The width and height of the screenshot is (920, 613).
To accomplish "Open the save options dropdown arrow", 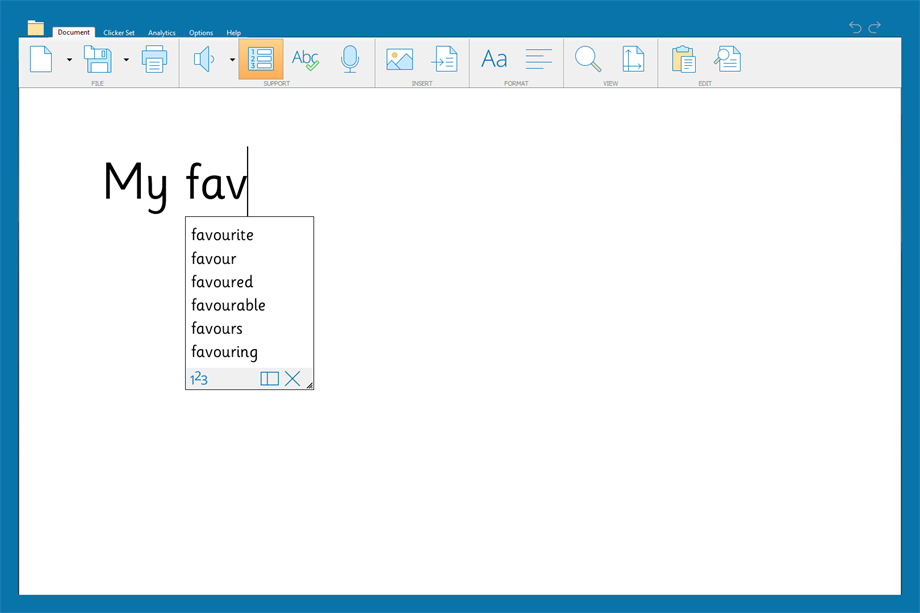I will 125,59.
